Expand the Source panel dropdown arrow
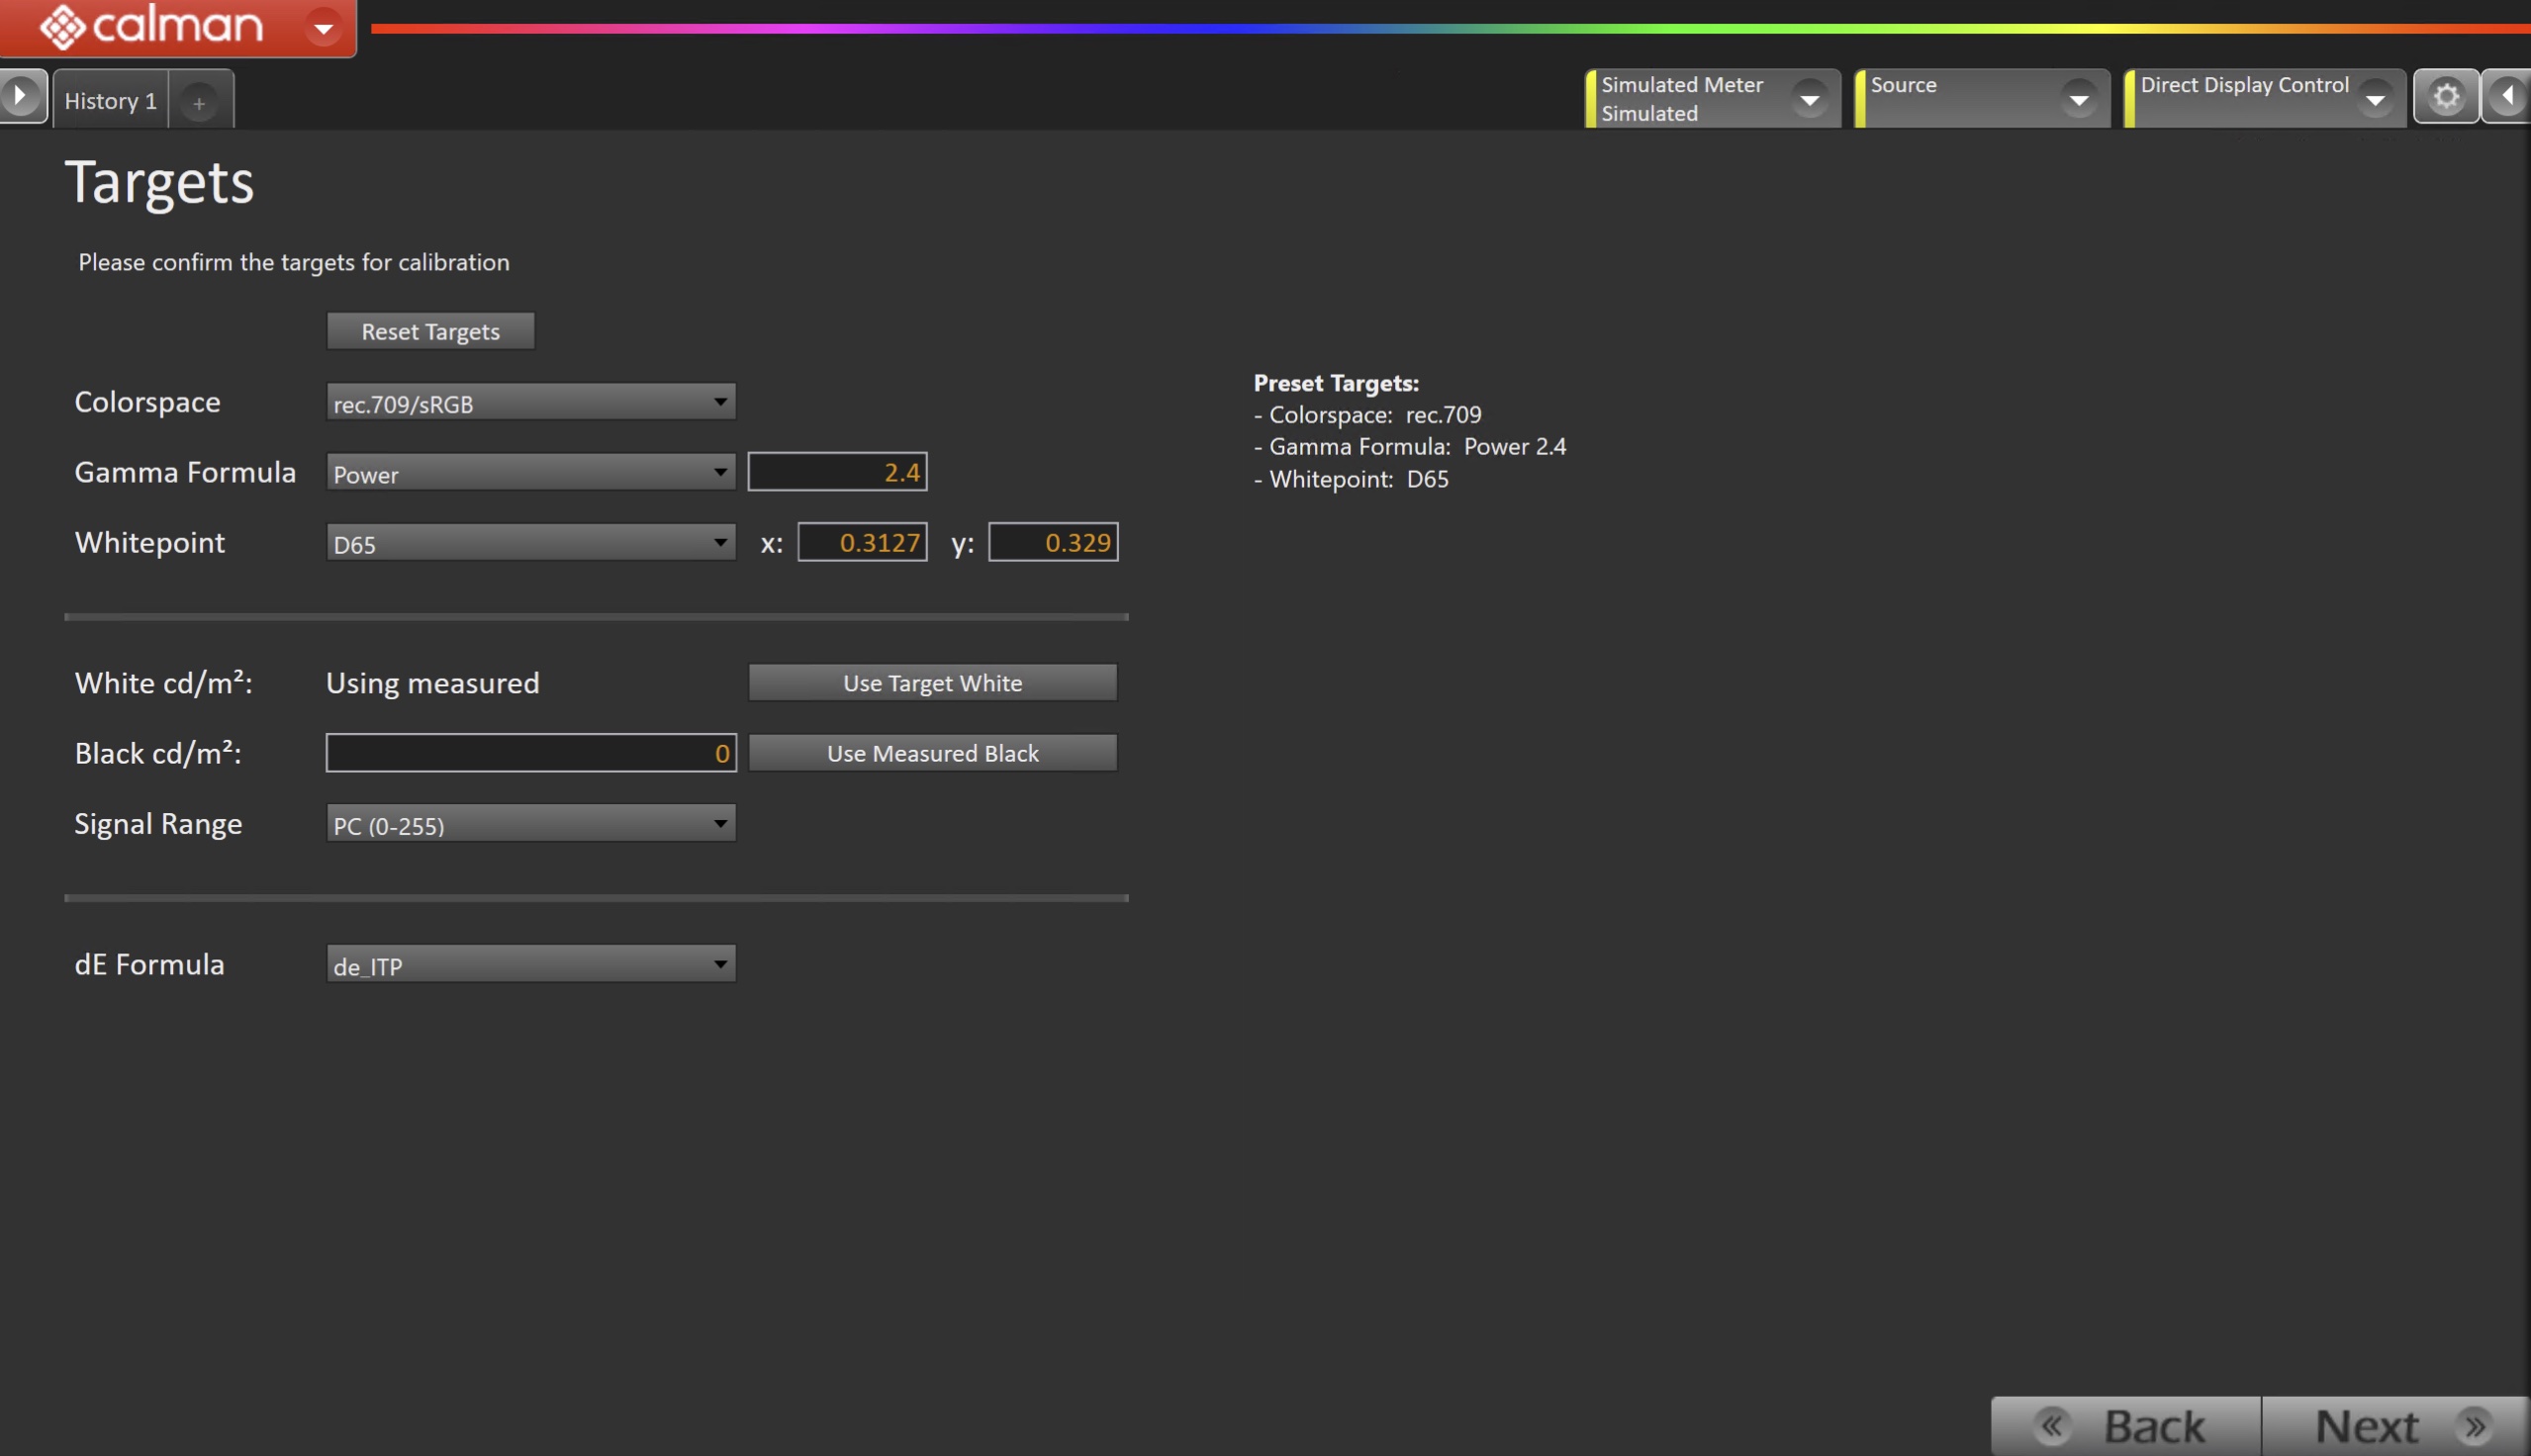Viewport: 2531px width, 1456px height. point(2078,99)
